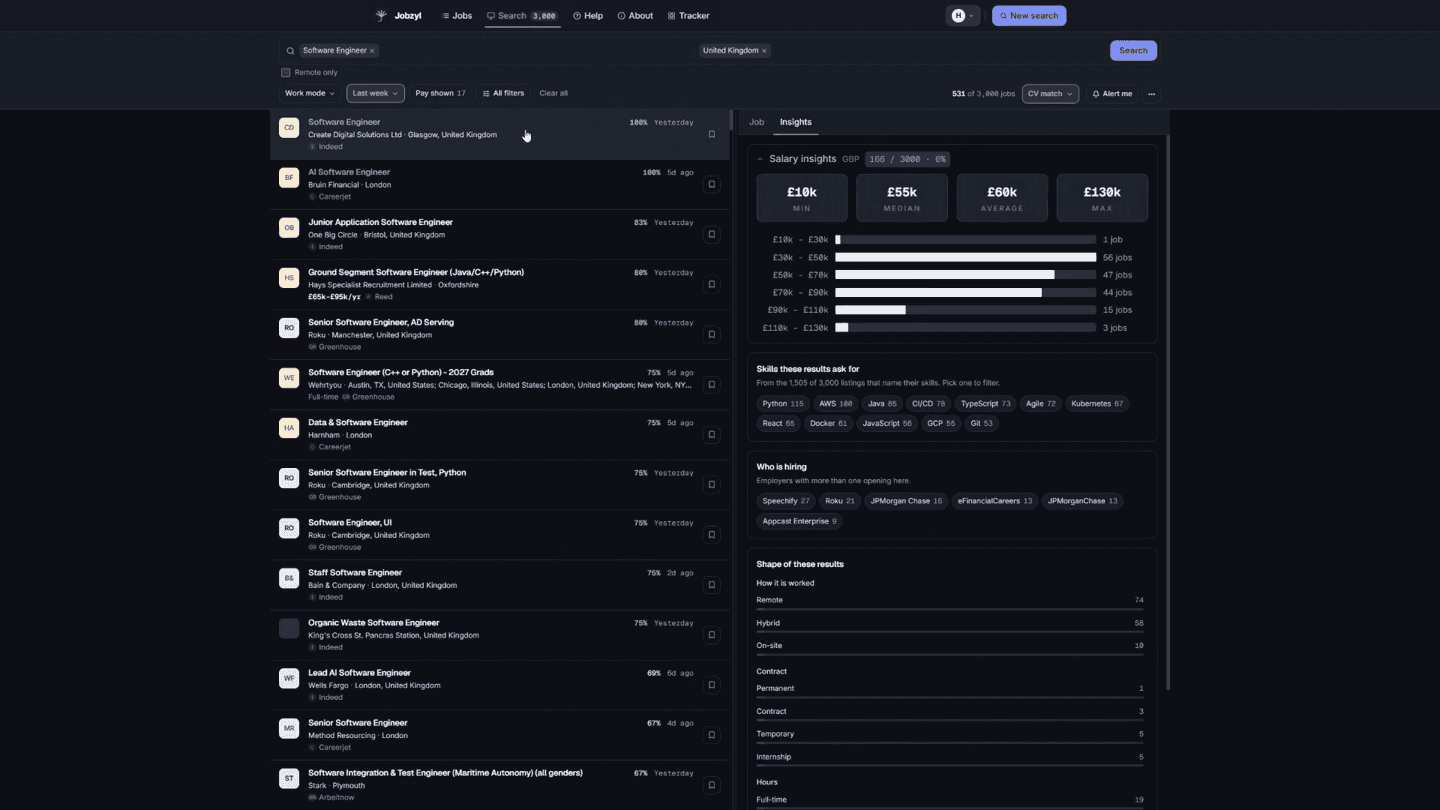Open the Tracker menu item
This screenshot has height=810, width=1440.
(x=688, y=16)
